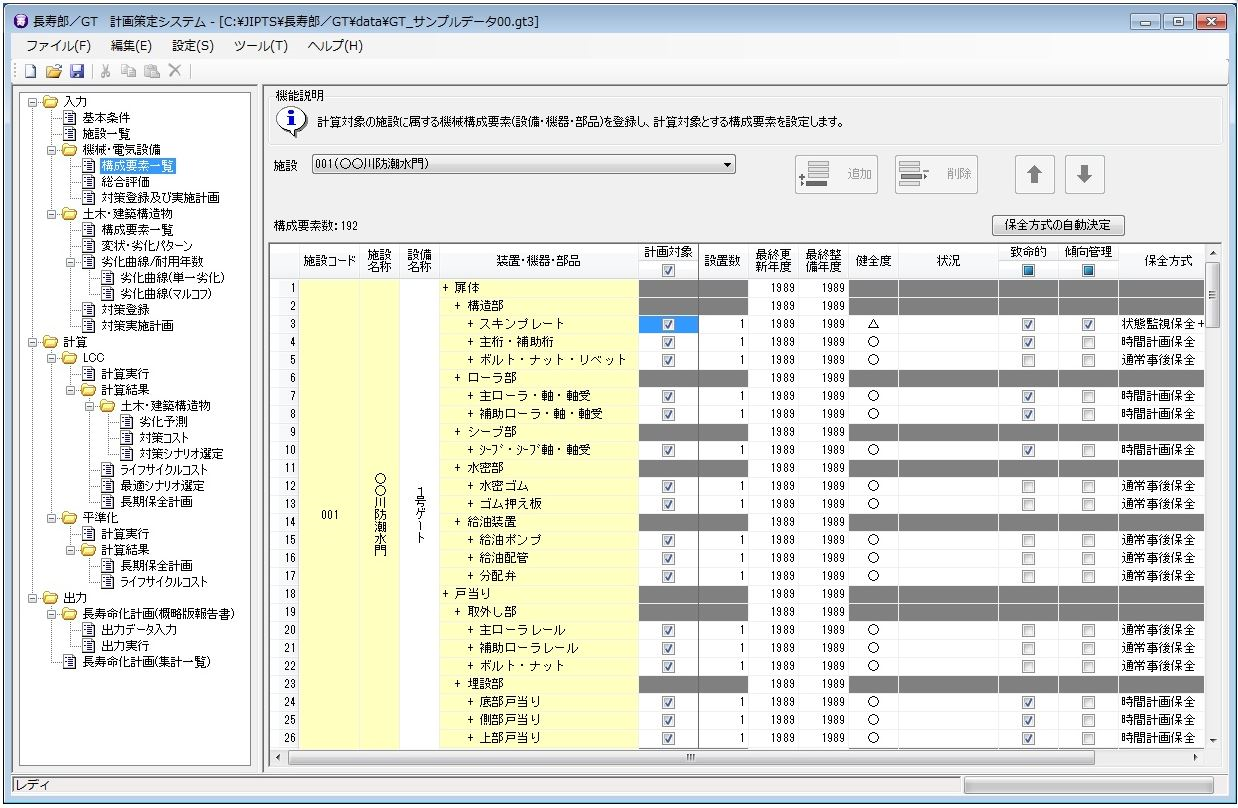Image resolution: width=1238 pixels, height=808 pixels.
Task: Collapse the LCC tree node
Action: [53, 358]
